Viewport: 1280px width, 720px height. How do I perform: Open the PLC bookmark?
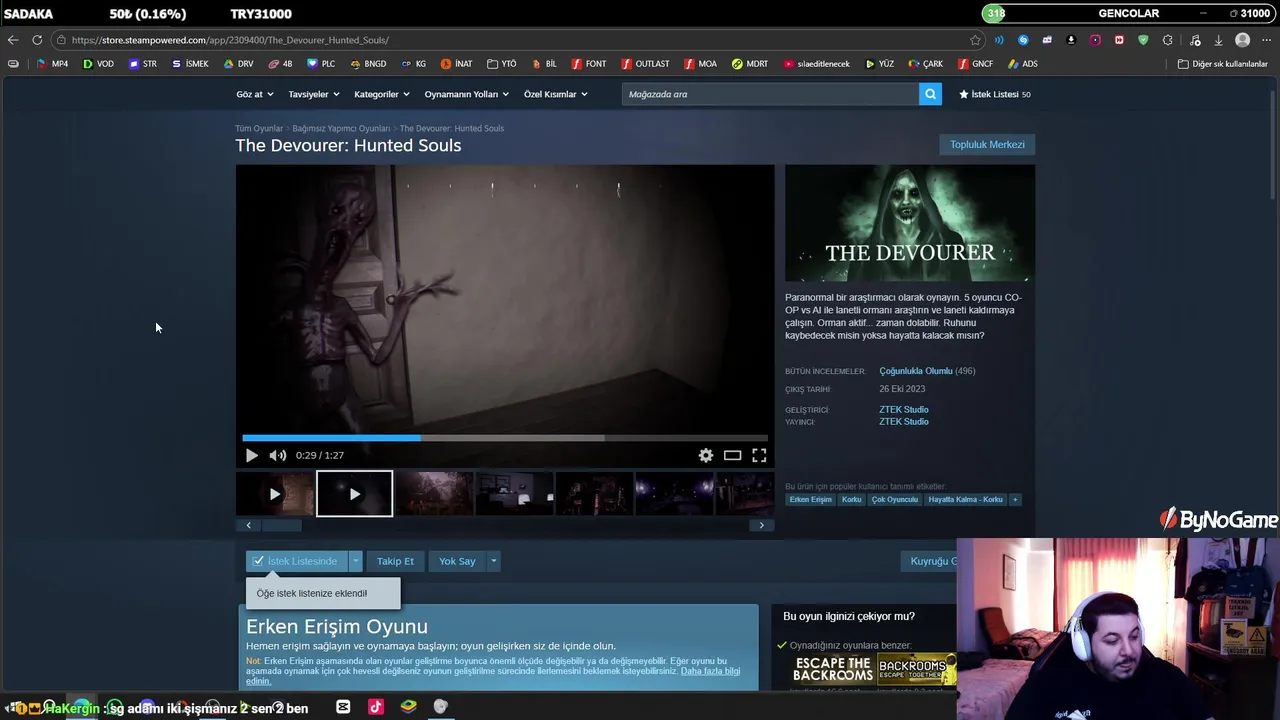point(321,64)
